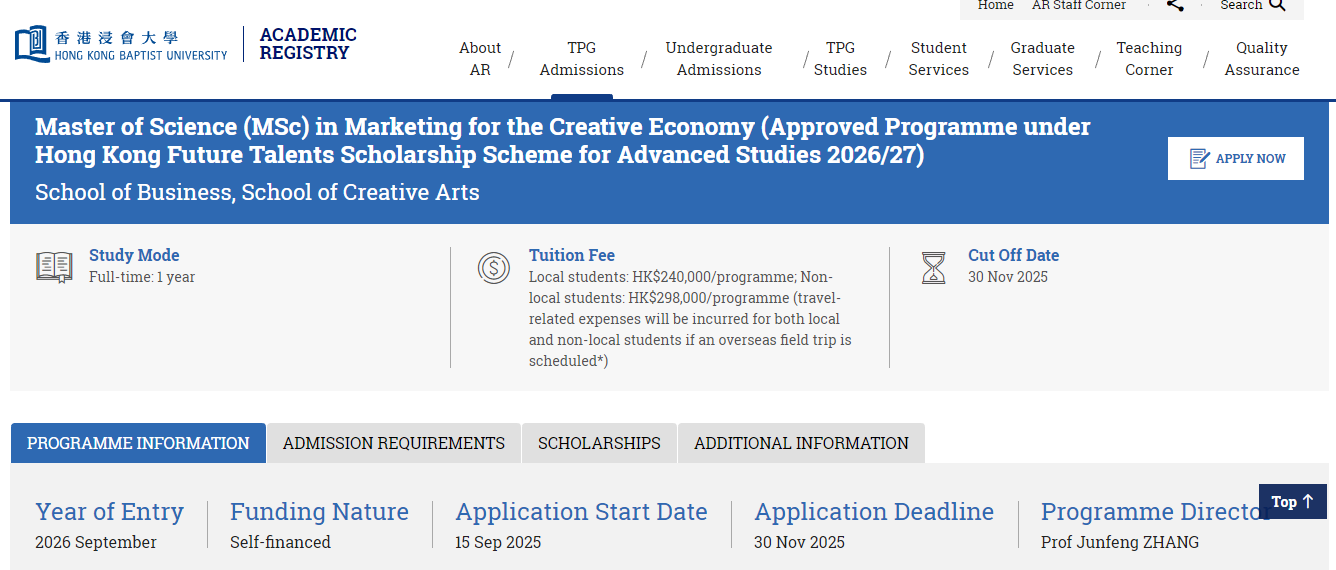The image size is (1336, 570).
Task: Click the 'Cut Off Date' heading
Action: pos(1013,255)
